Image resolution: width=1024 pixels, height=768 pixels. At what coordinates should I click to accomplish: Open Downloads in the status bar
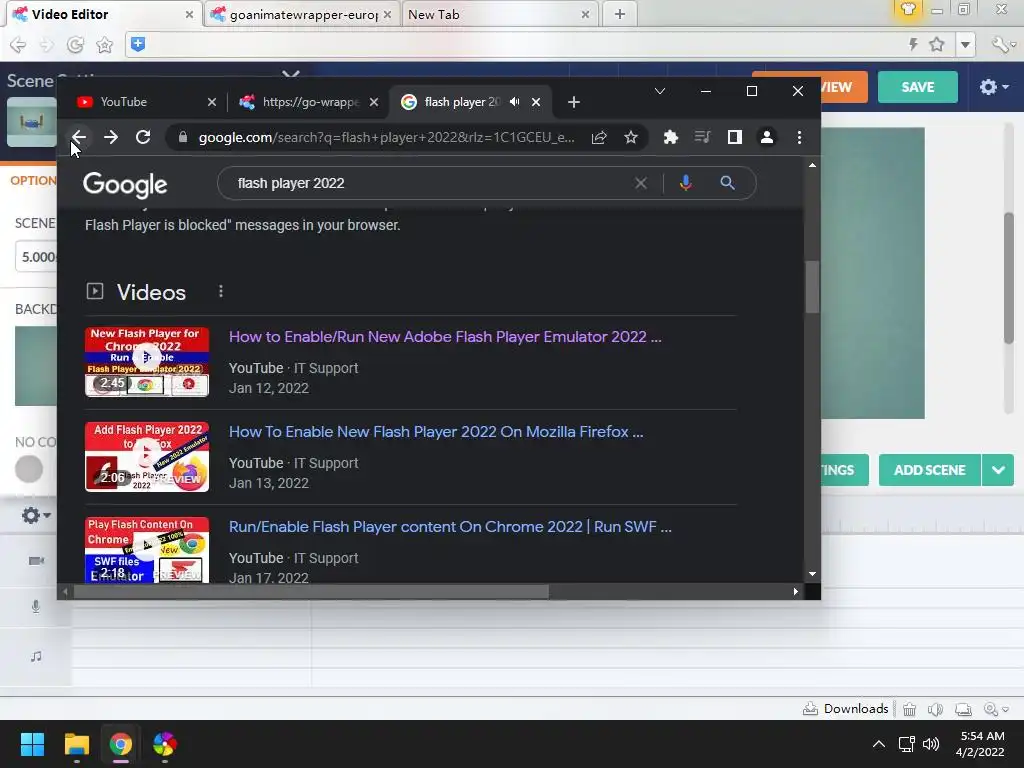click(846, 709)
